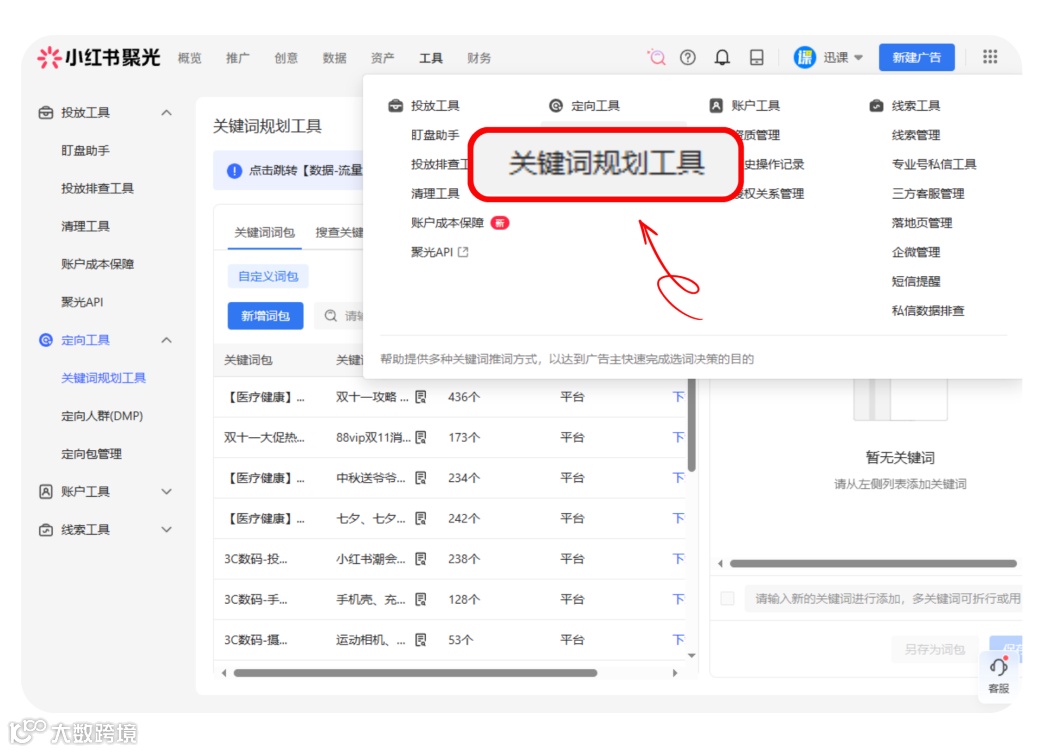This screenshot has width=1057, height=752.
Task: Open the help question-mark icon
Action: pos(688,57)
